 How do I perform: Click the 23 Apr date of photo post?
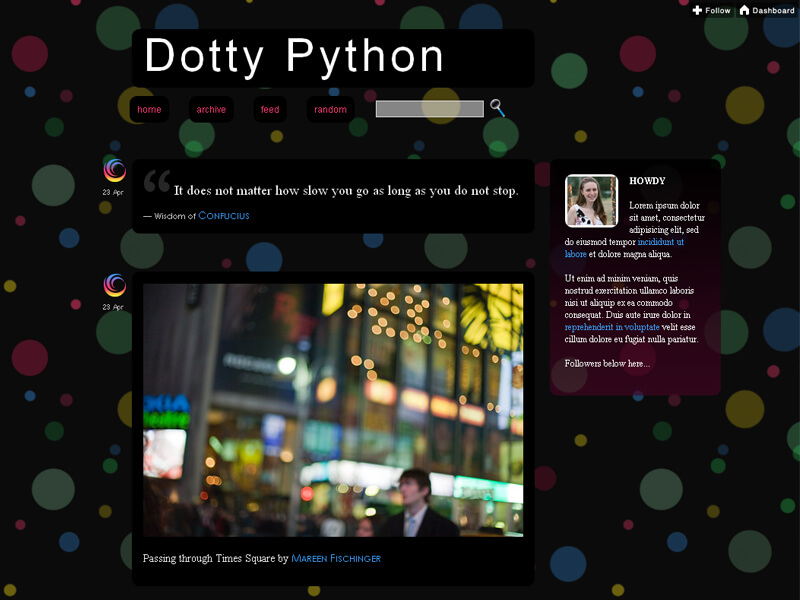(x=113, y=307)
